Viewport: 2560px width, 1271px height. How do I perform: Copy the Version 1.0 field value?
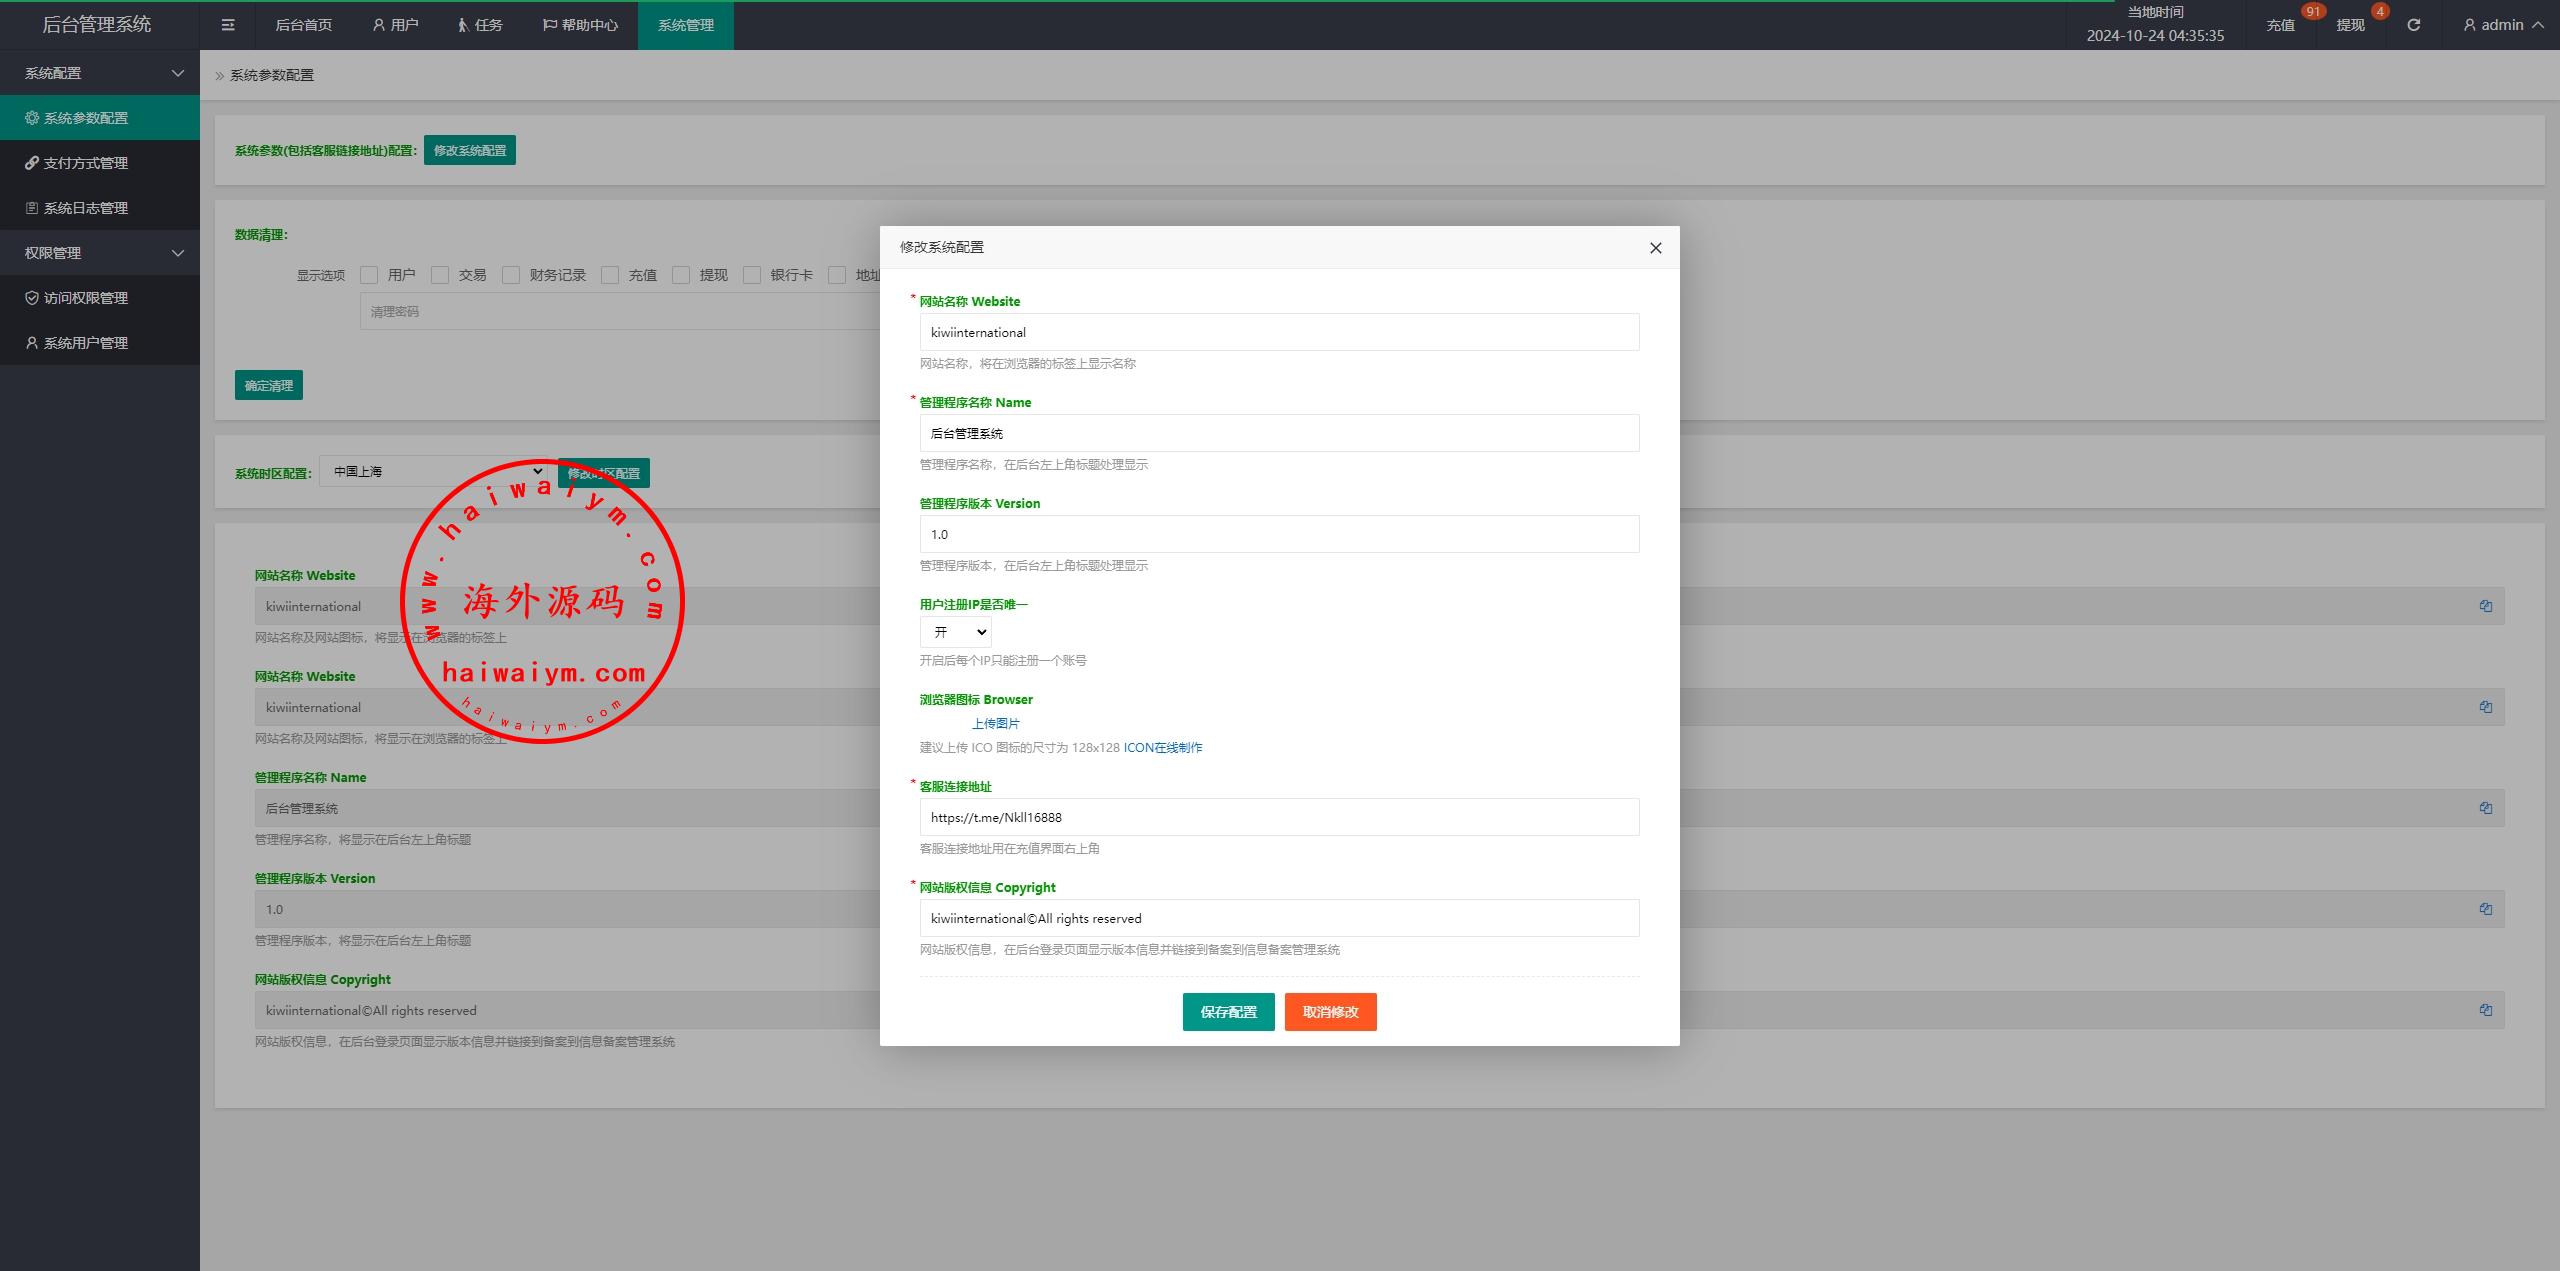(2485, 909)
